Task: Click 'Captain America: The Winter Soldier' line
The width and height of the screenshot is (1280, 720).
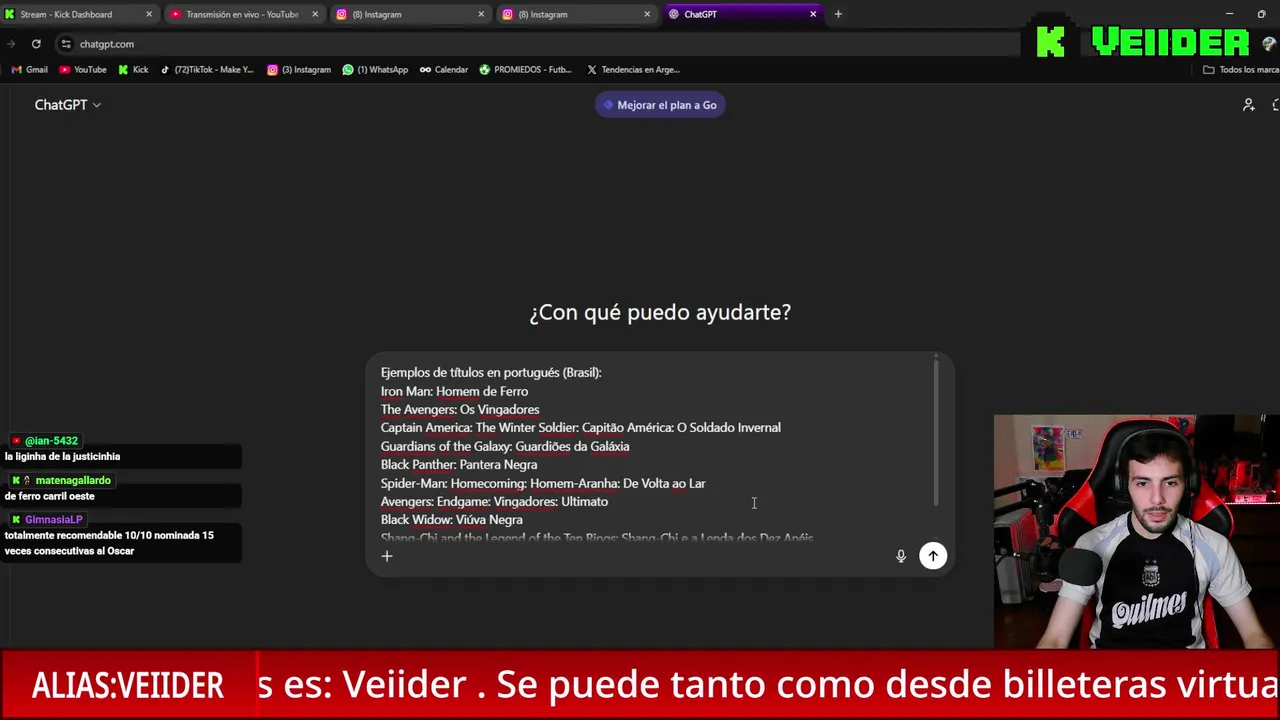Action: (581, 427)
